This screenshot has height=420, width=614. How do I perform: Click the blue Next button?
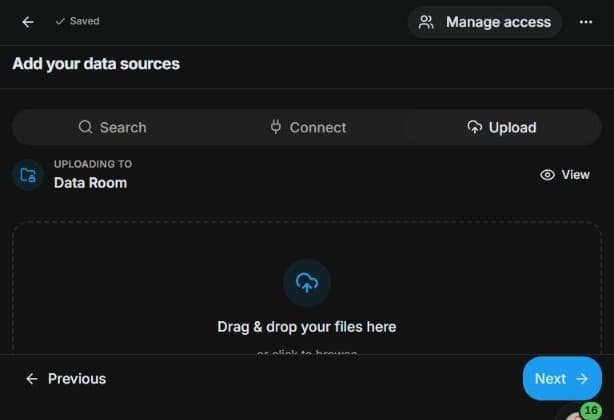pos(562,379)
